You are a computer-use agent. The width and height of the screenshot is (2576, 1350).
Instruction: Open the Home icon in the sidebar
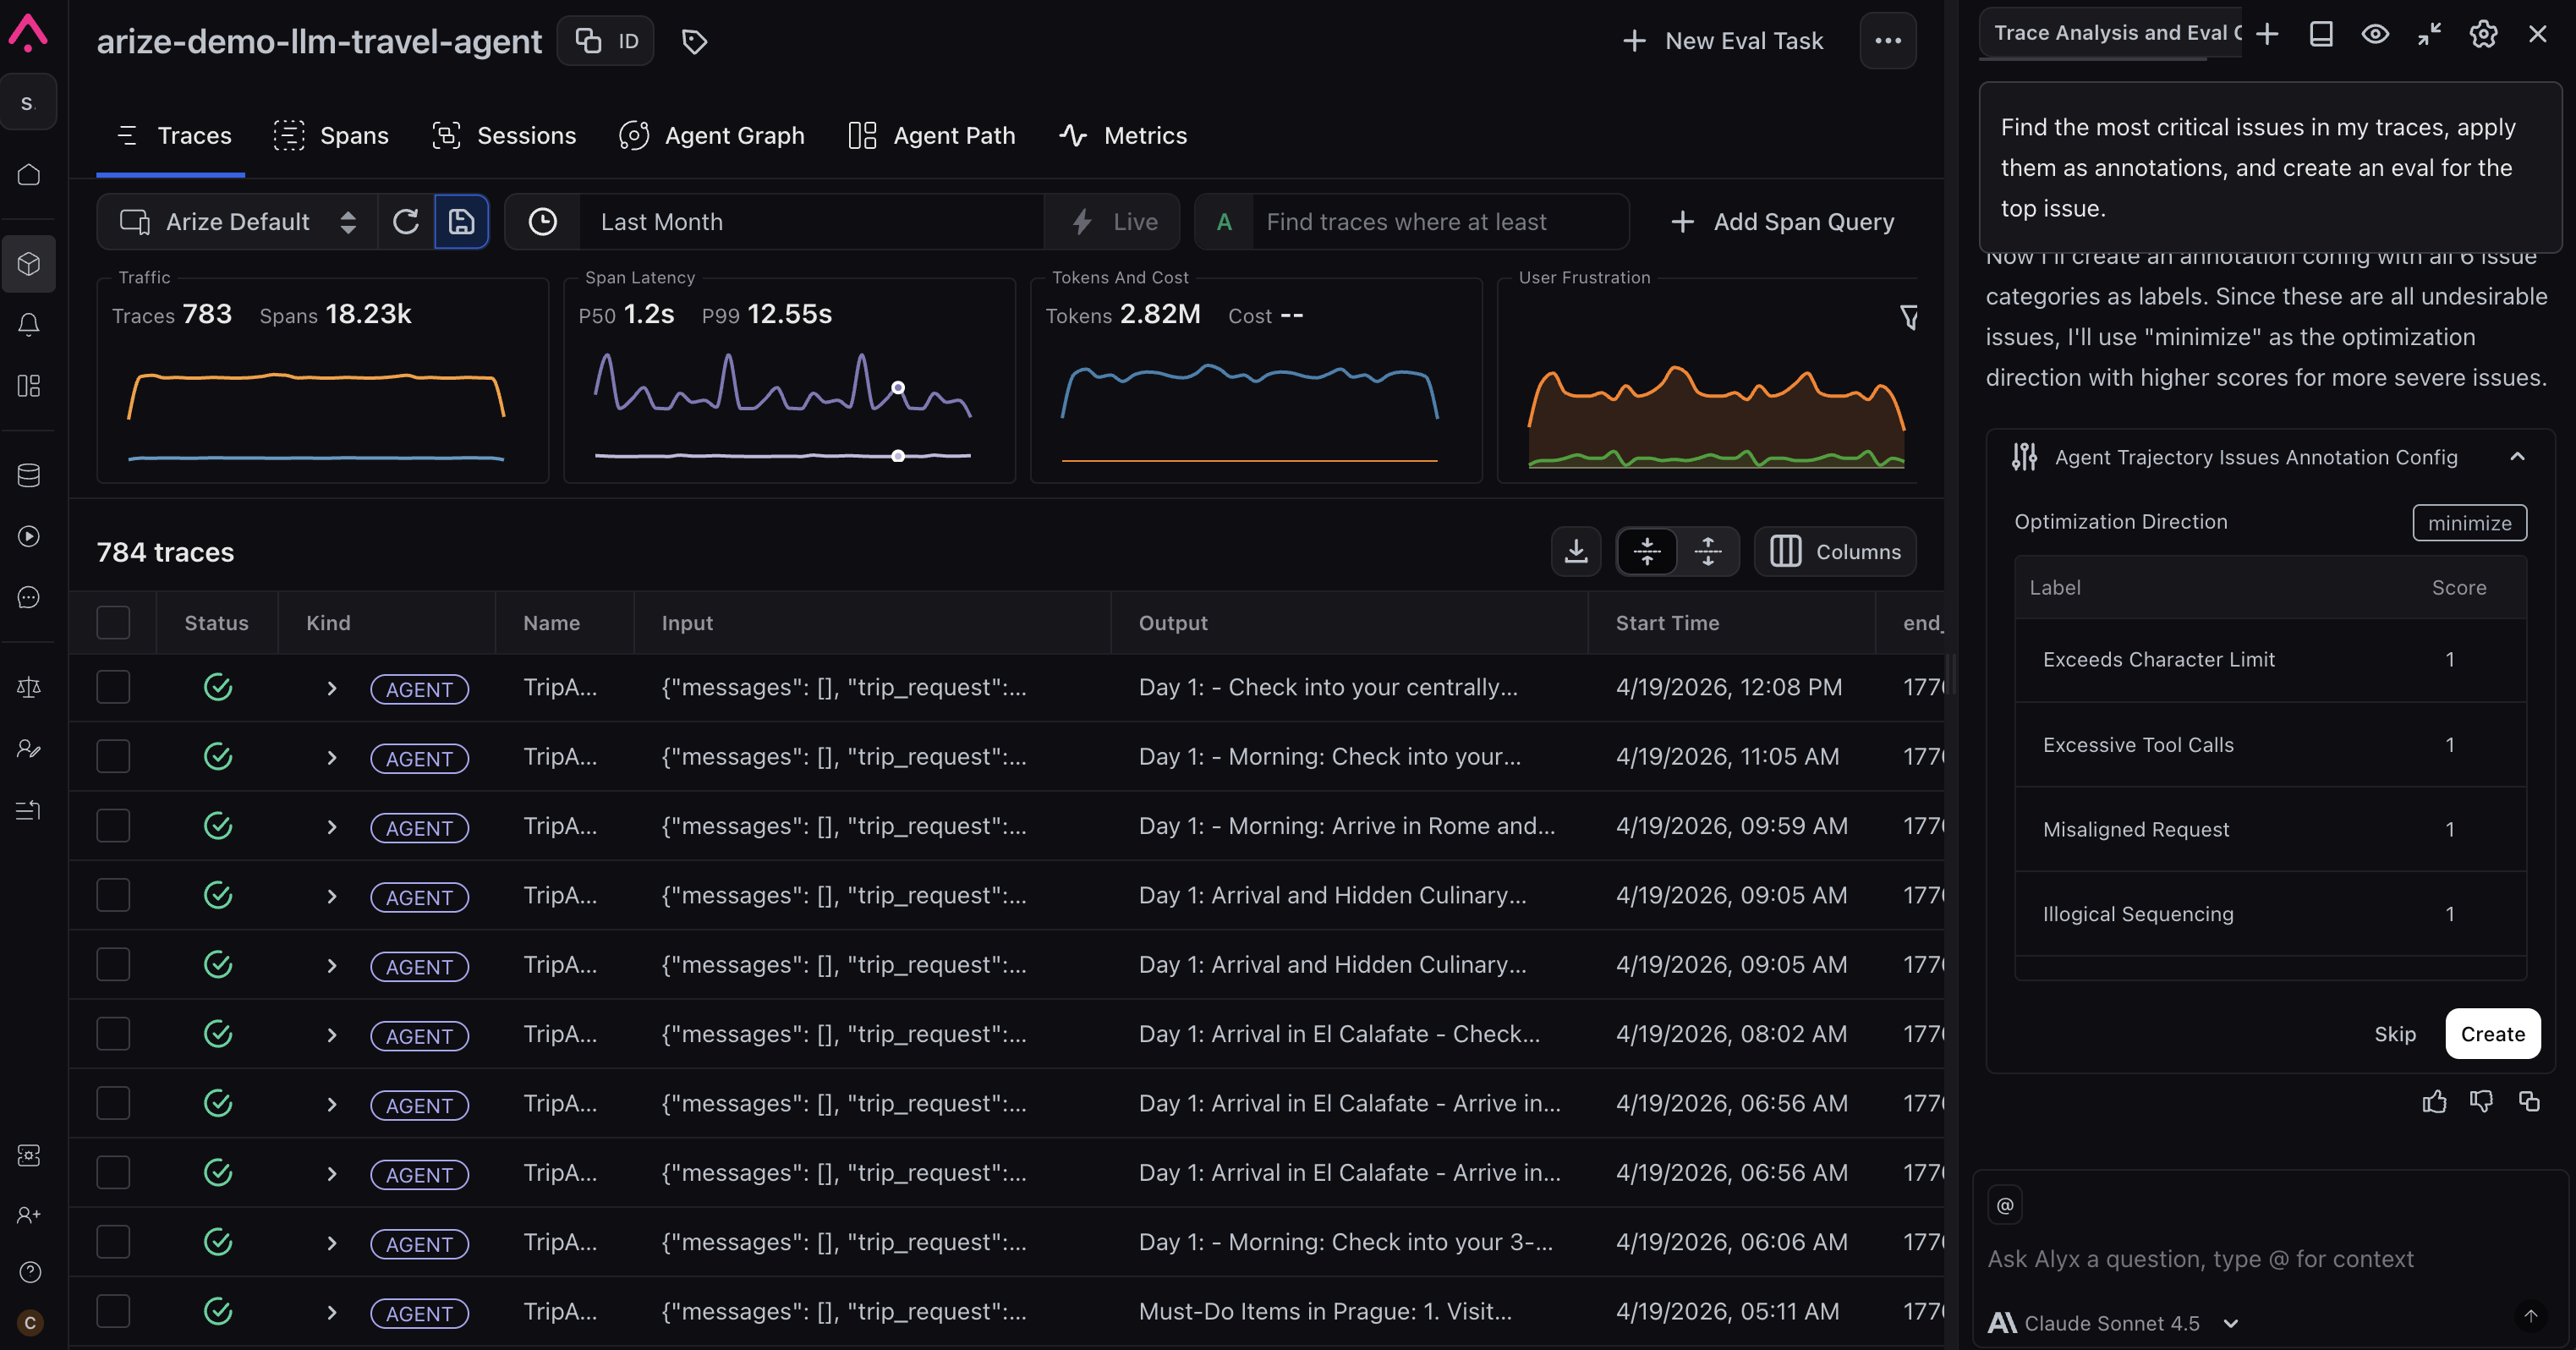click(29, 174)
